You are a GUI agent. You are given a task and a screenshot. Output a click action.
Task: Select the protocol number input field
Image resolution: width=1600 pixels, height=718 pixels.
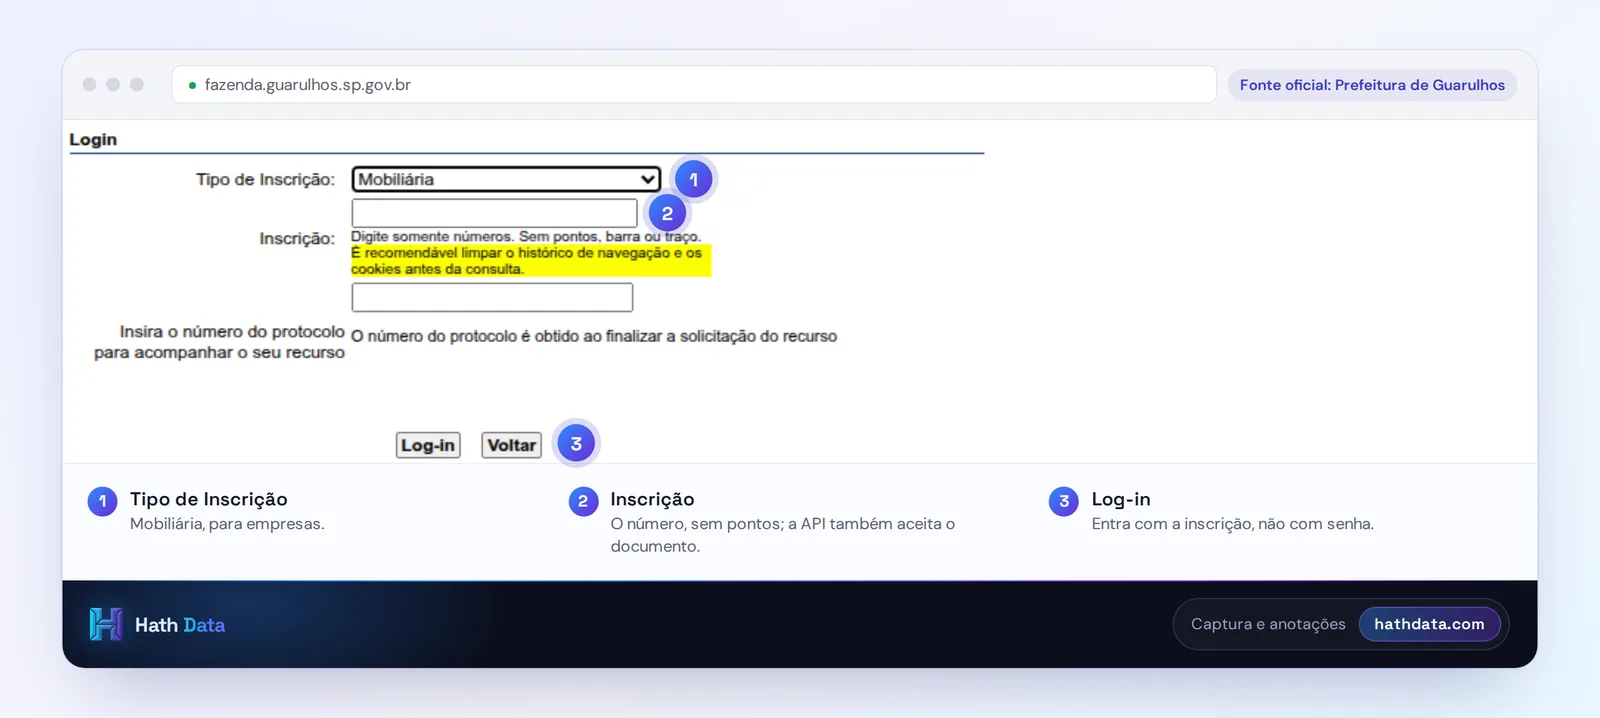pyautogui.click(x=492, y=297)
